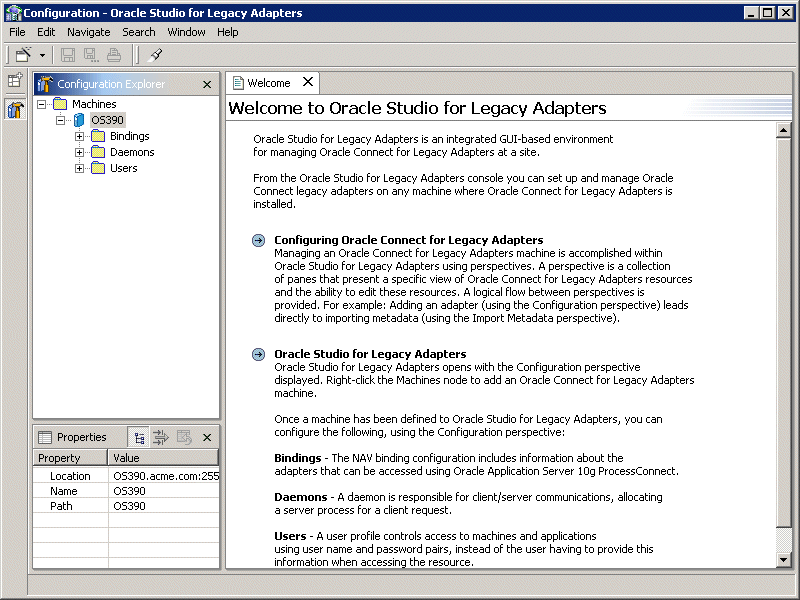The height and width of the screenshot is (600, 800).
Task: Maximize the application window
Action: [x=768, y=13]
